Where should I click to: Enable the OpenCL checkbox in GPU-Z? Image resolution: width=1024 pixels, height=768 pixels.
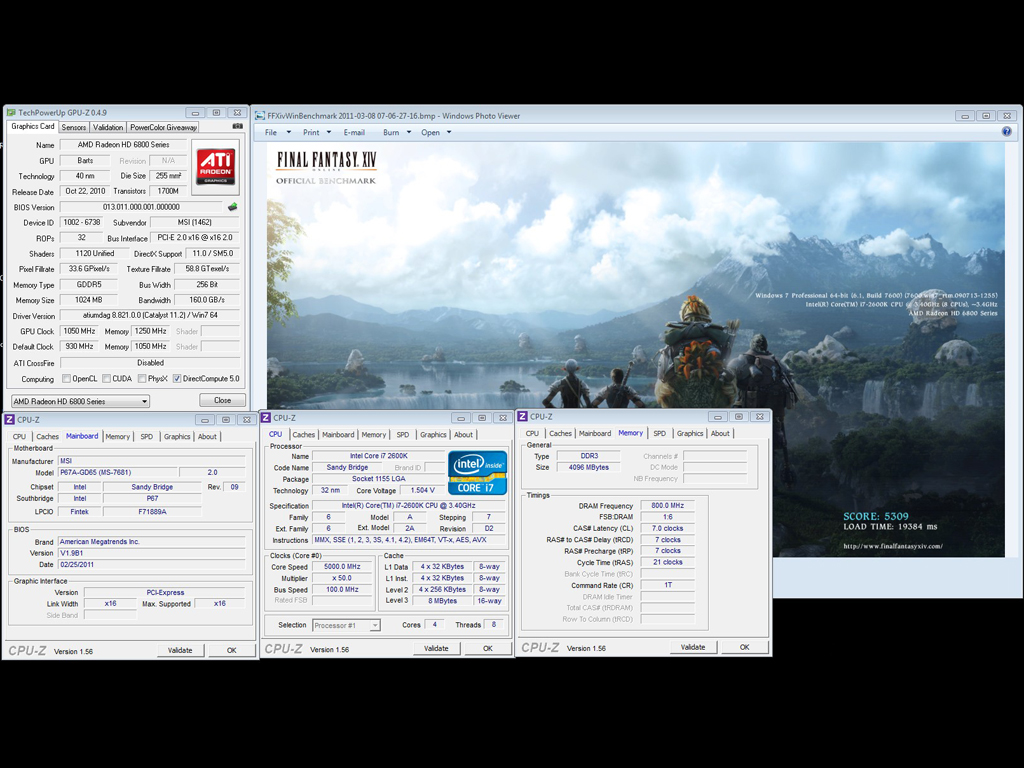tap(66, 379)
